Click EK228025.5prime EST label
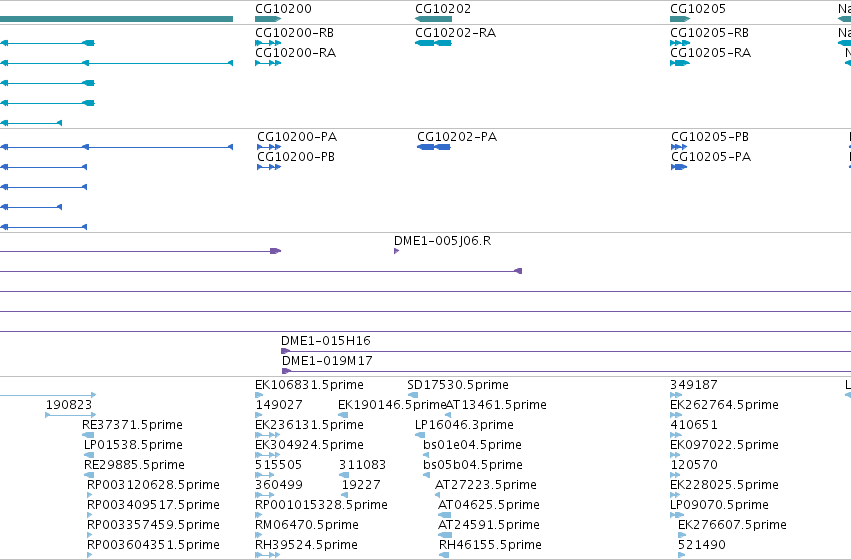Viewport: 851px width, 560px height. coord(725,485)
